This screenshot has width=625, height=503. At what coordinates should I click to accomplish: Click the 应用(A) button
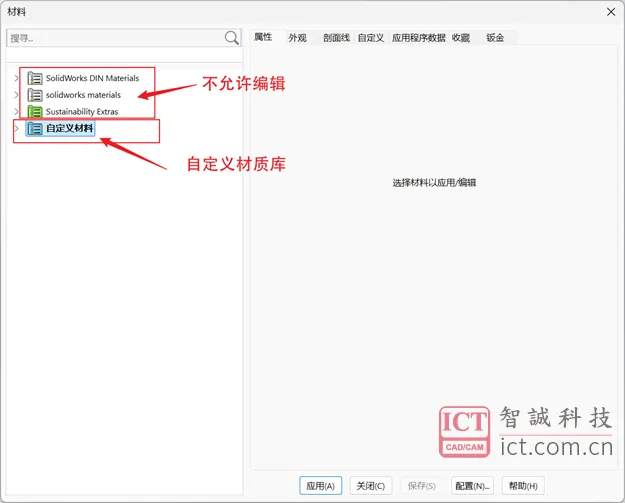(320, 486)
